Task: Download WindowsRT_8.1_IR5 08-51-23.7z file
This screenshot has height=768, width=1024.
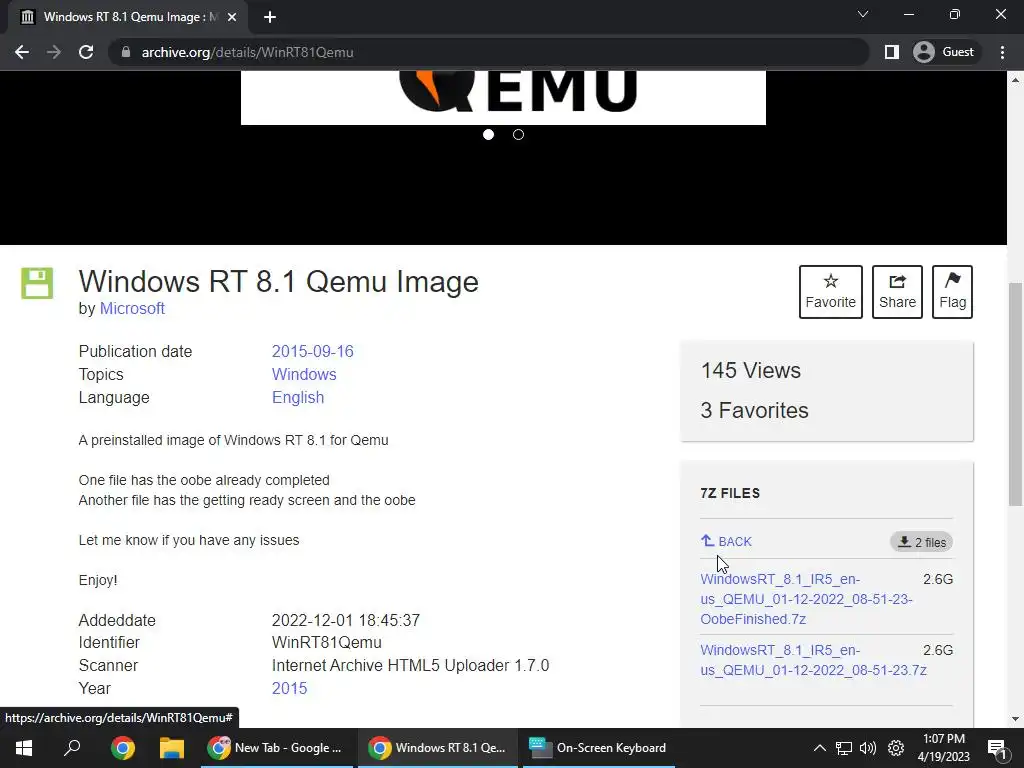Action: pos(814,660)
